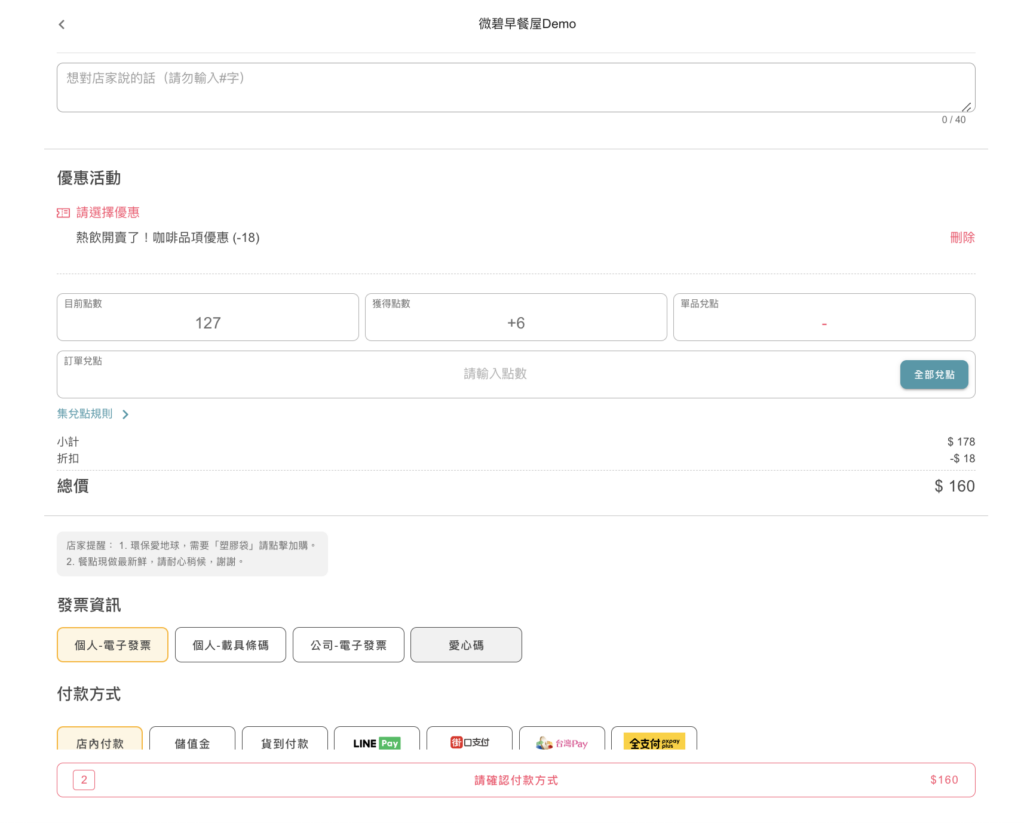Select 儲值金 payment method
Screen dimensions: 1024x823
pyautogui.click(x=192, y=743)
